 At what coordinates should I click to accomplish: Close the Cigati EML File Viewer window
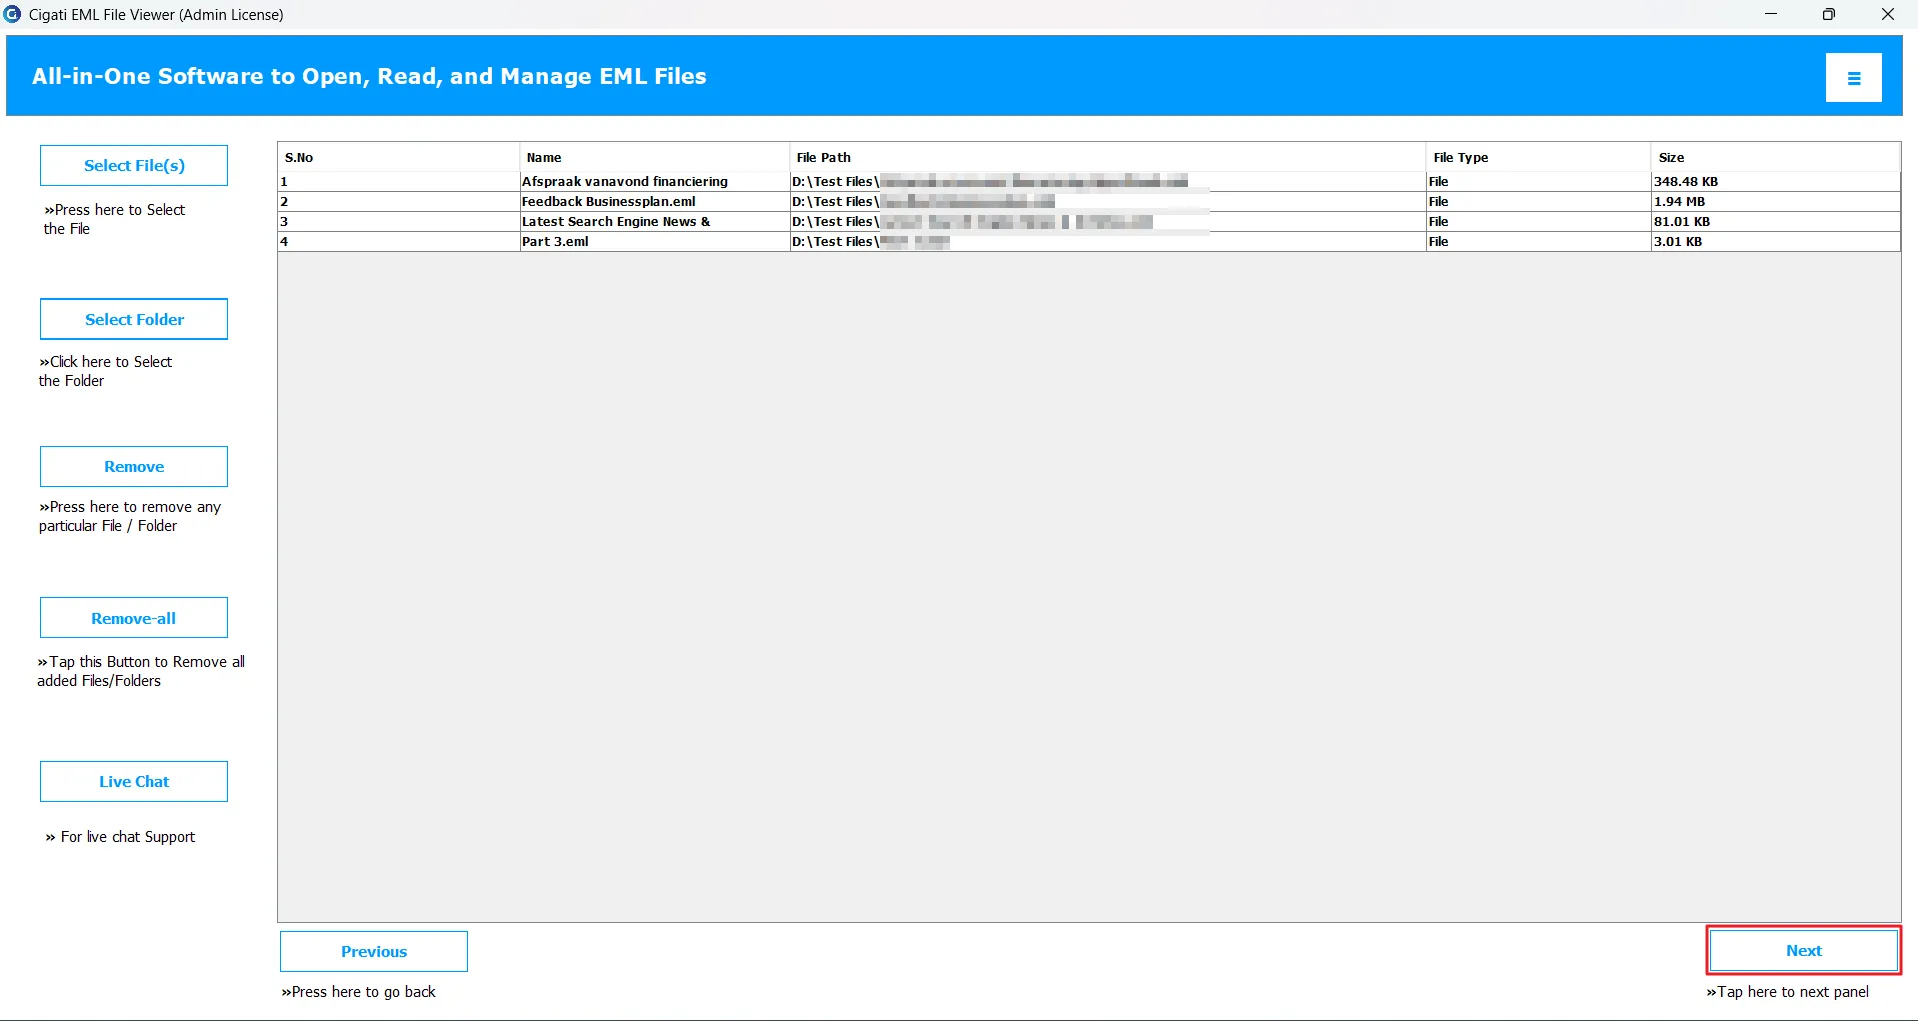click(1888, 14)
